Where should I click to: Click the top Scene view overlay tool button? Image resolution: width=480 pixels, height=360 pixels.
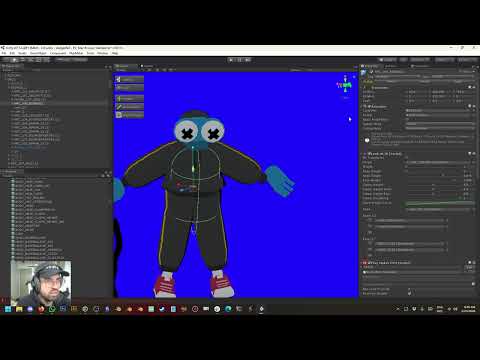[x=129, y=79]
